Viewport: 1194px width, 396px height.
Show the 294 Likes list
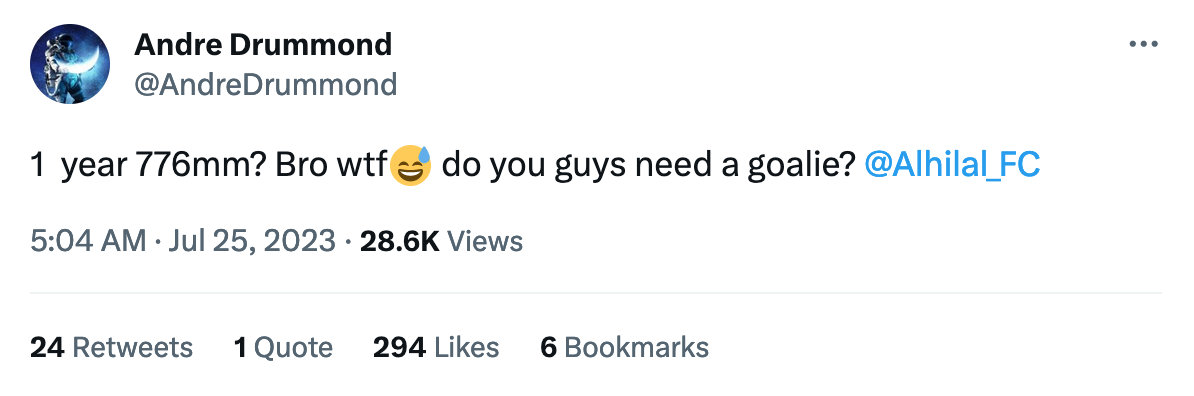coord(436,347)
